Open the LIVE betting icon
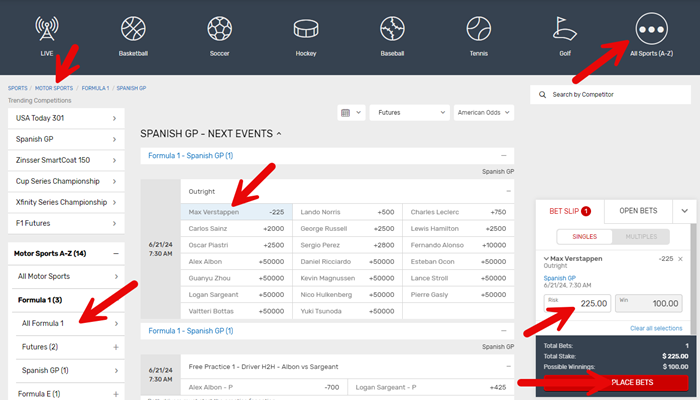The height and width of the screenshot is (400, 700). [46, 28]
